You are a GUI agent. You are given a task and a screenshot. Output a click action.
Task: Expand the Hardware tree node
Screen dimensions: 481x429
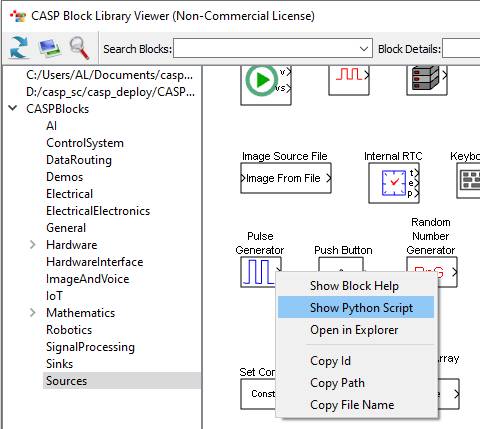click(x=33, y=245)
